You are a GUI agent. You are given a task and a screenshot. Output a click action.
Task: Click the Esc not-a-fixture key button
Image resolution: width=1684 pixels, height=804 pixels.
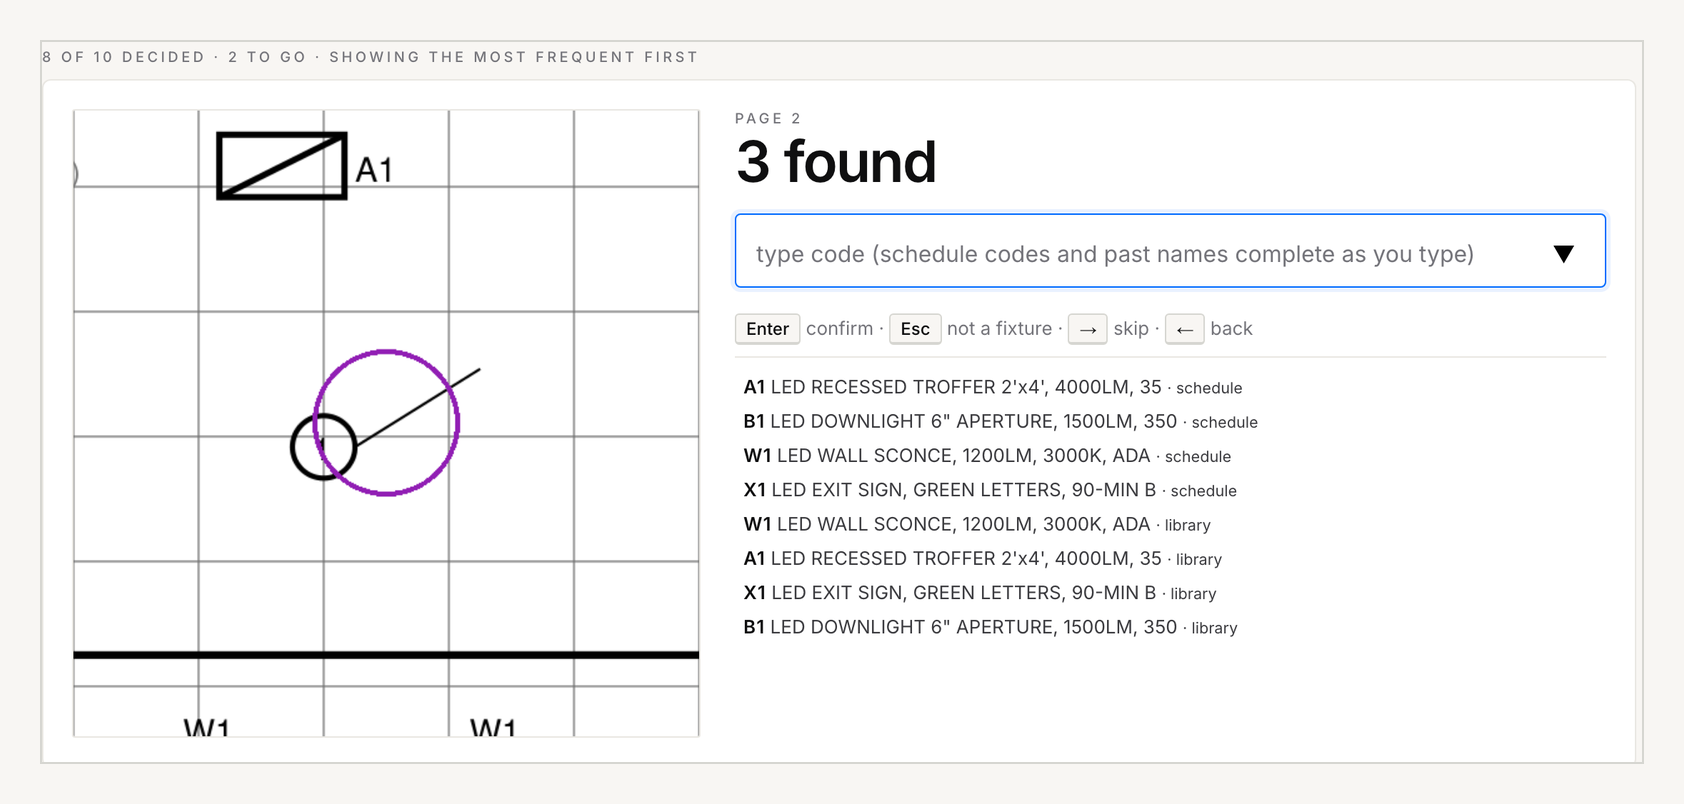click(915, 329)
